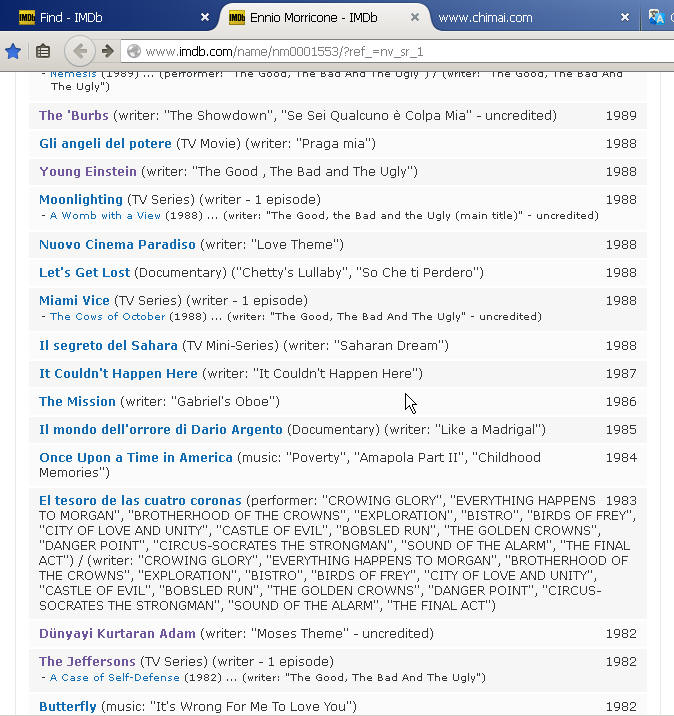The width and height of the screenshot is (674, 716).
Task: Open Il mondo dell'orrore di Dario Argento
Action: 161,430
